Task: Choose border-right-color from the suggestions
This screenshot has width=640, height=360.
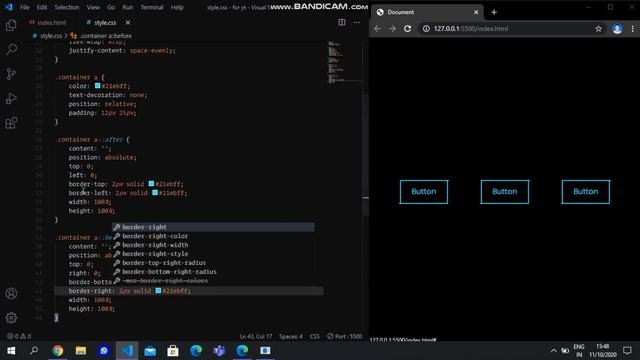Action: click(x=213, y=236)
